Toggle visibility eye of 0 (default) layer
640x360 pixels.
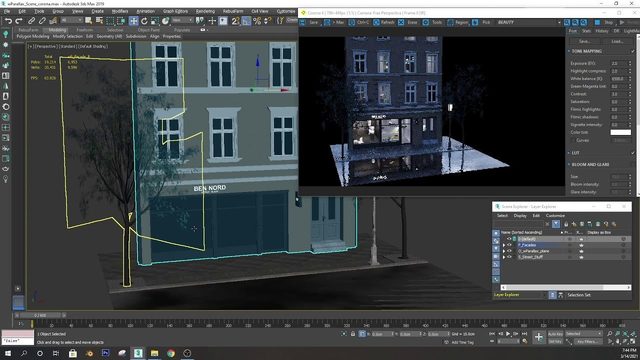click(509, 239)
